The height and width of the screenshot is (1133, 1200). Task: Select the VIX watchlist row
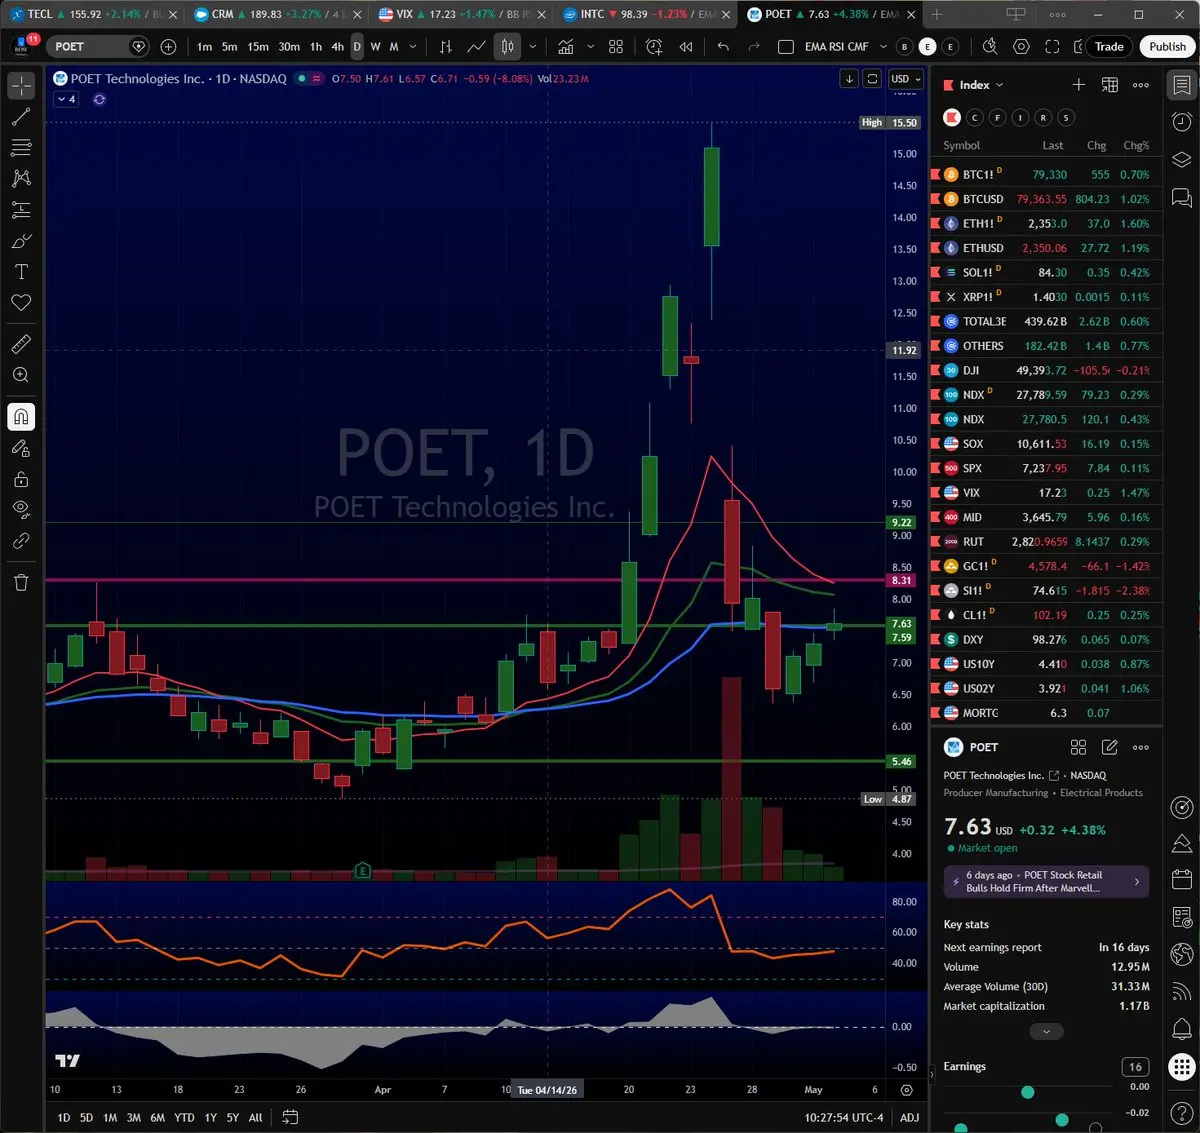(x=1046, y=493)
